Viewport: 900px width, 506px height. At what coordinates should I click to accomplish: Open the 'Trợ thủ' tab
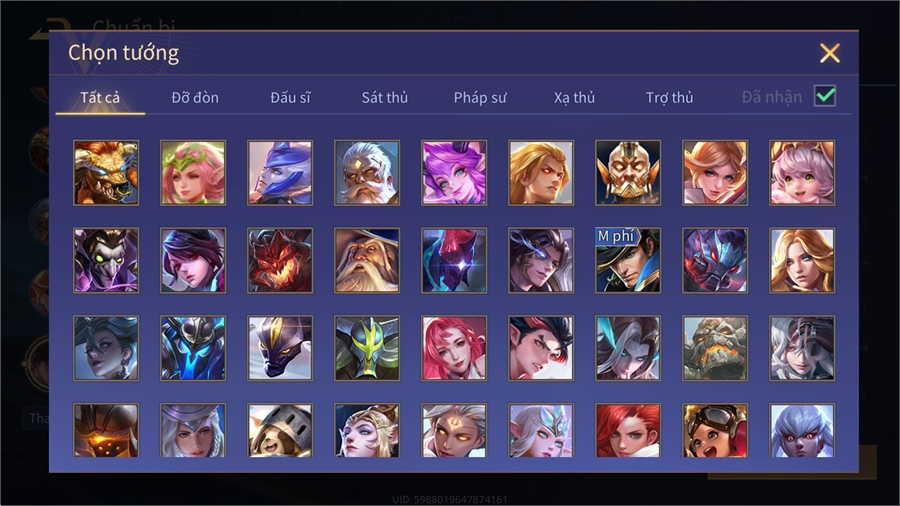[x=669, y=98]
